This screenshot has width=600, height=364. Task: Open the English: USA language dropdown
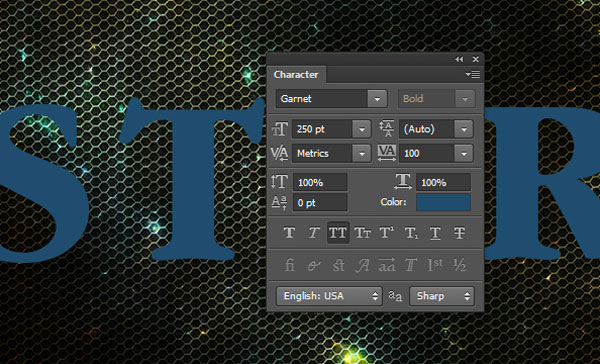pos(329,296)
